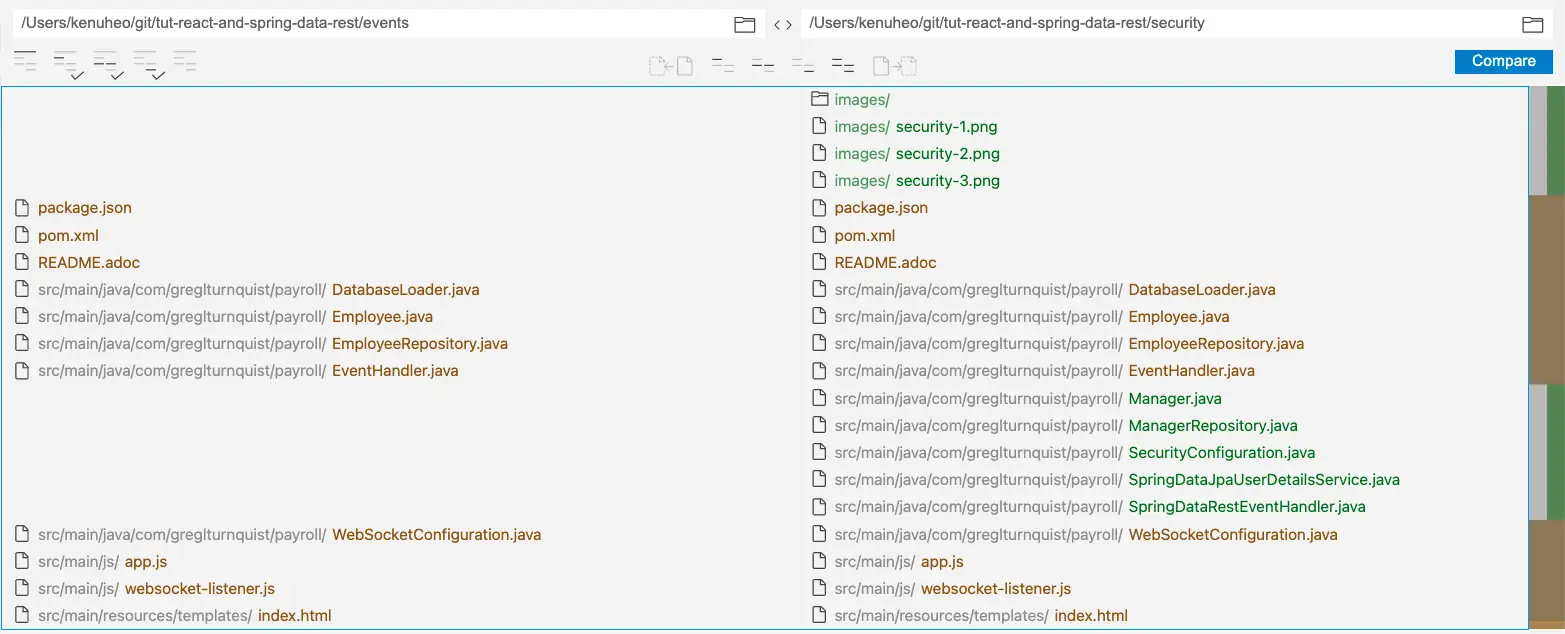Click the file icon next to SecurityConfiguration.java
Viewport: 1565px width, 634px height.
(820, 452)
